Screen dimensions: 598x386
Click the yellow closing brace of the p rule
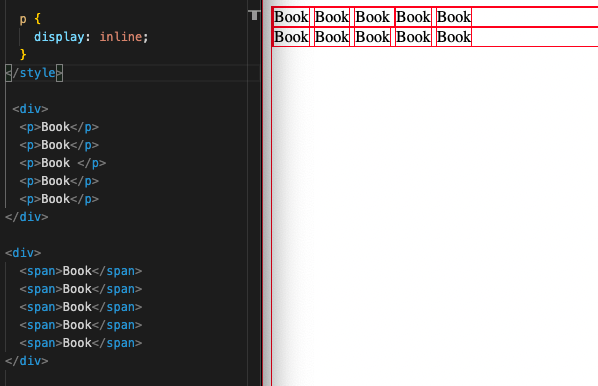(x=23, y=54)
